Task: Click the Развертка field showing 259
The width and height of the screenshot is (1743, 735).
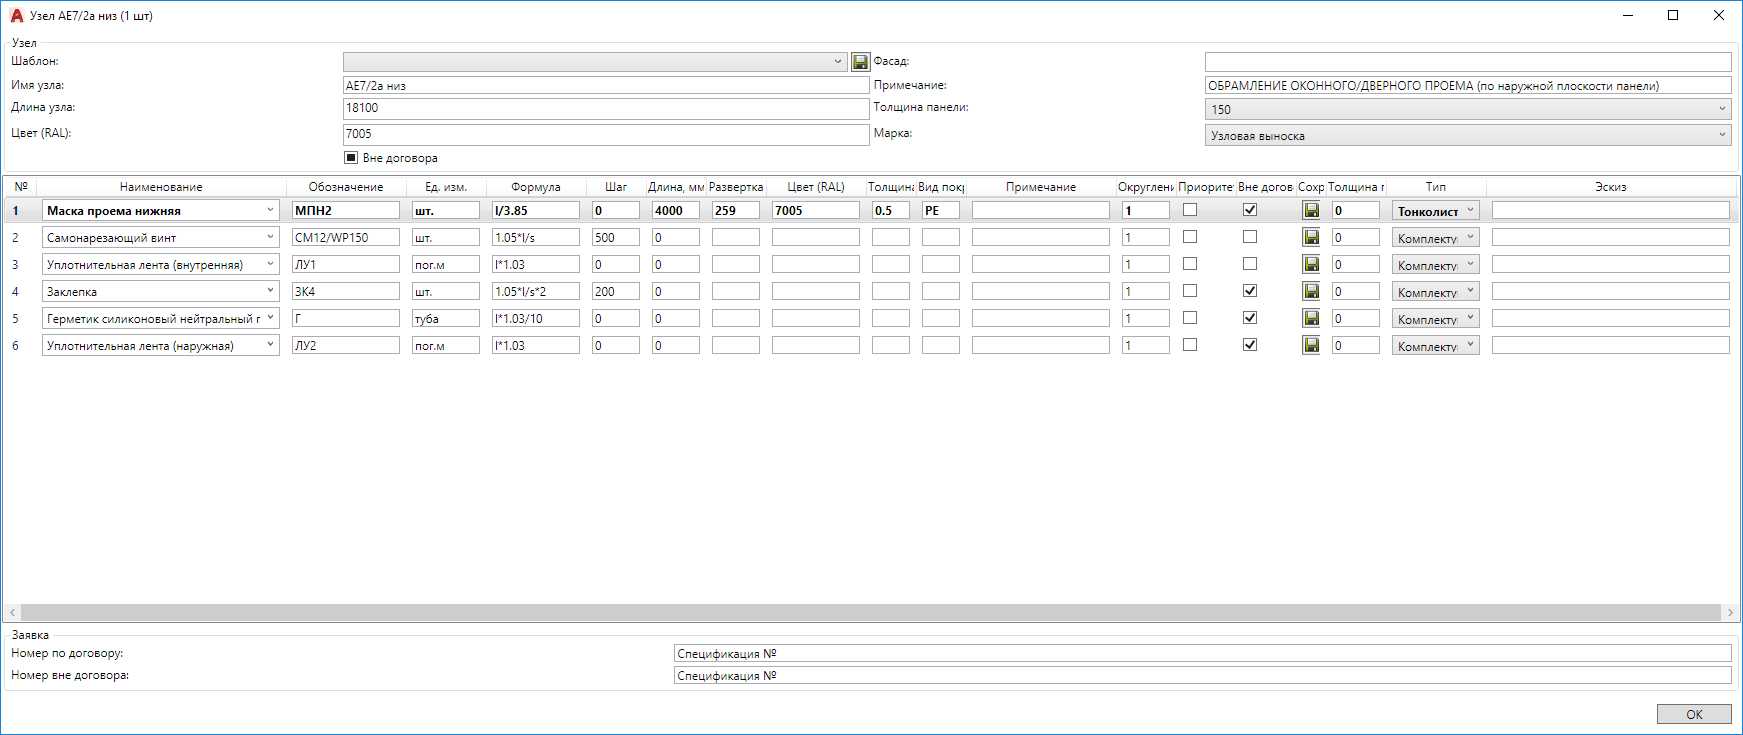Action: 736,210
